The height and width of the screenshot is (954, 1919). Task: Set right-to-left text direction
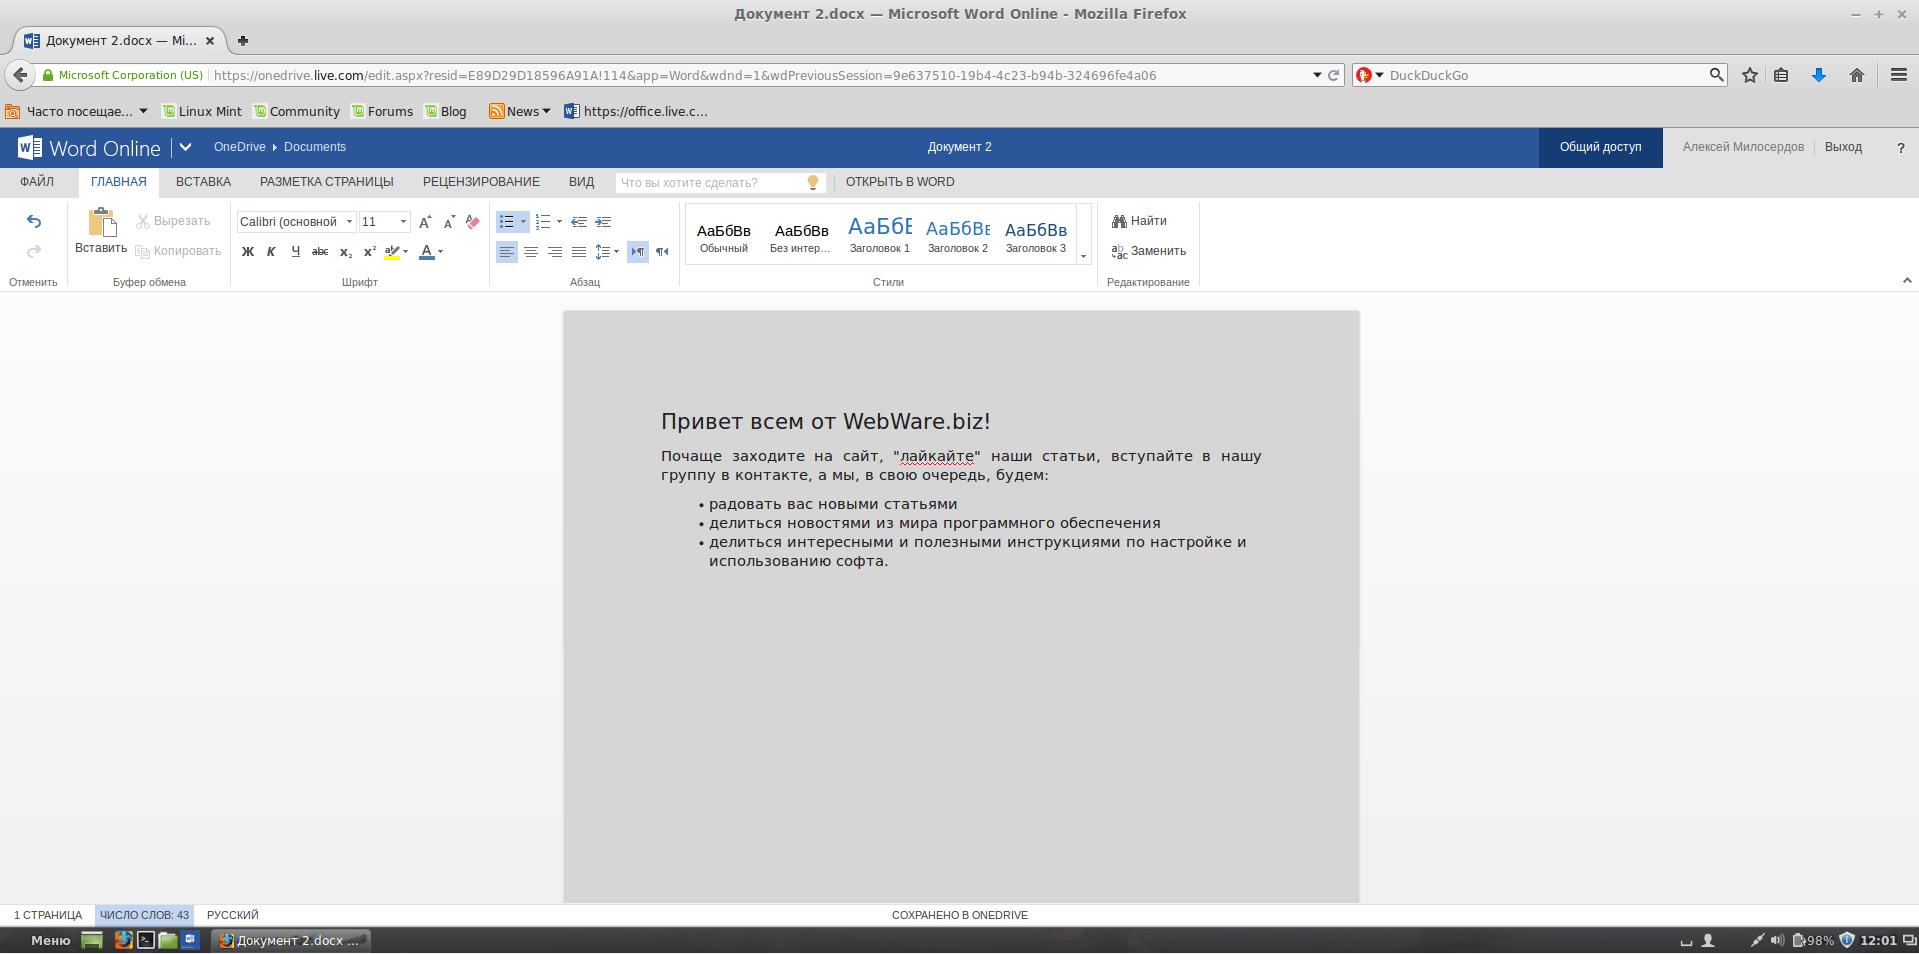click(x=662, y=252)
